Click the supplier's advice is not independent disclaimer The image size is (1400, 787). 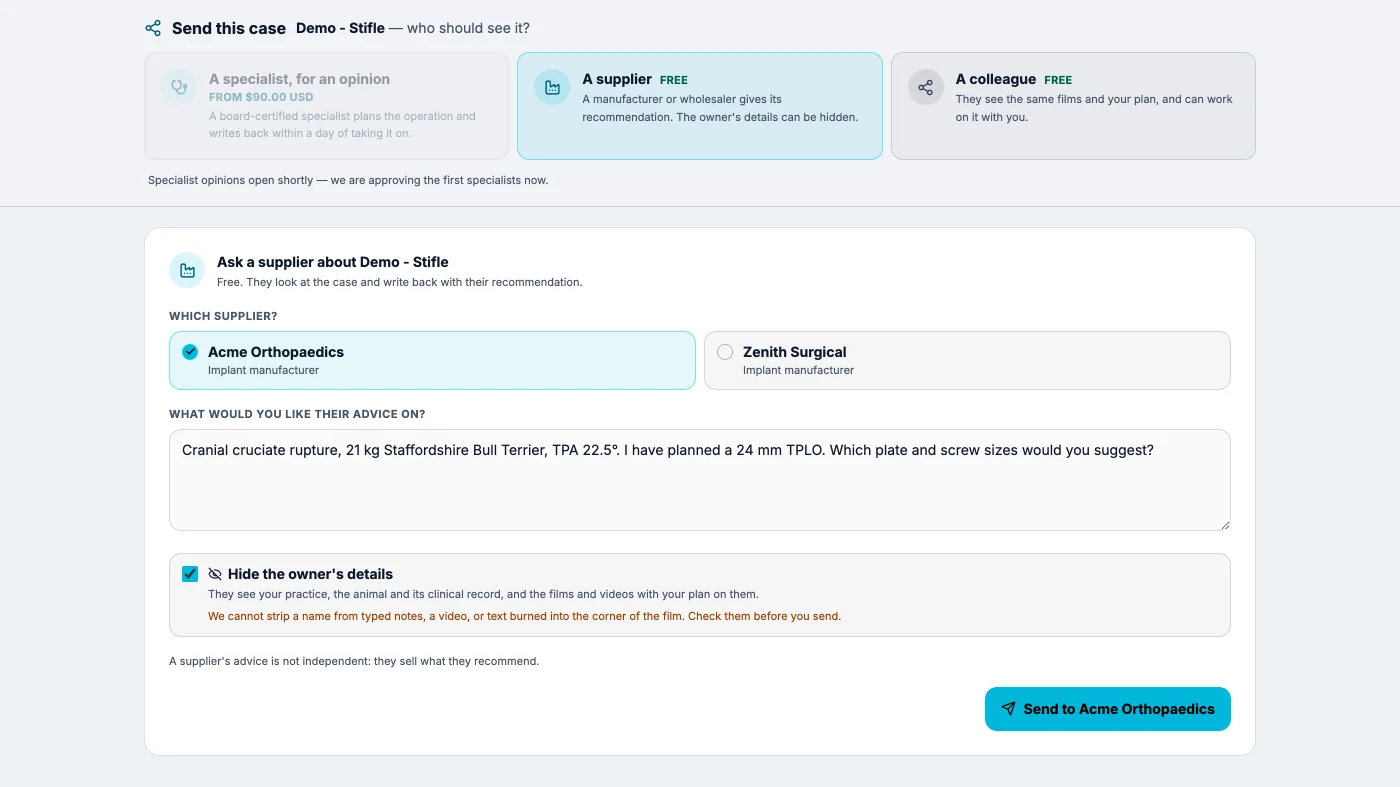pos(354,661)
